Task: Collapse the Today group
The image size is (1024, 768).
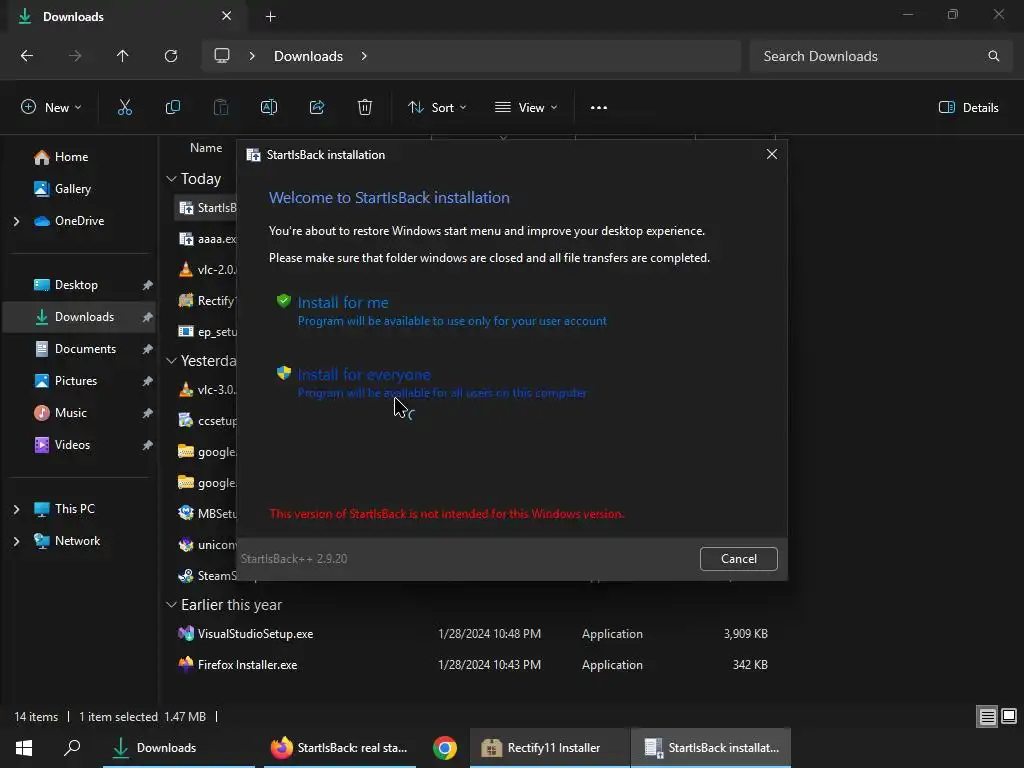Action: pos(171,179)
